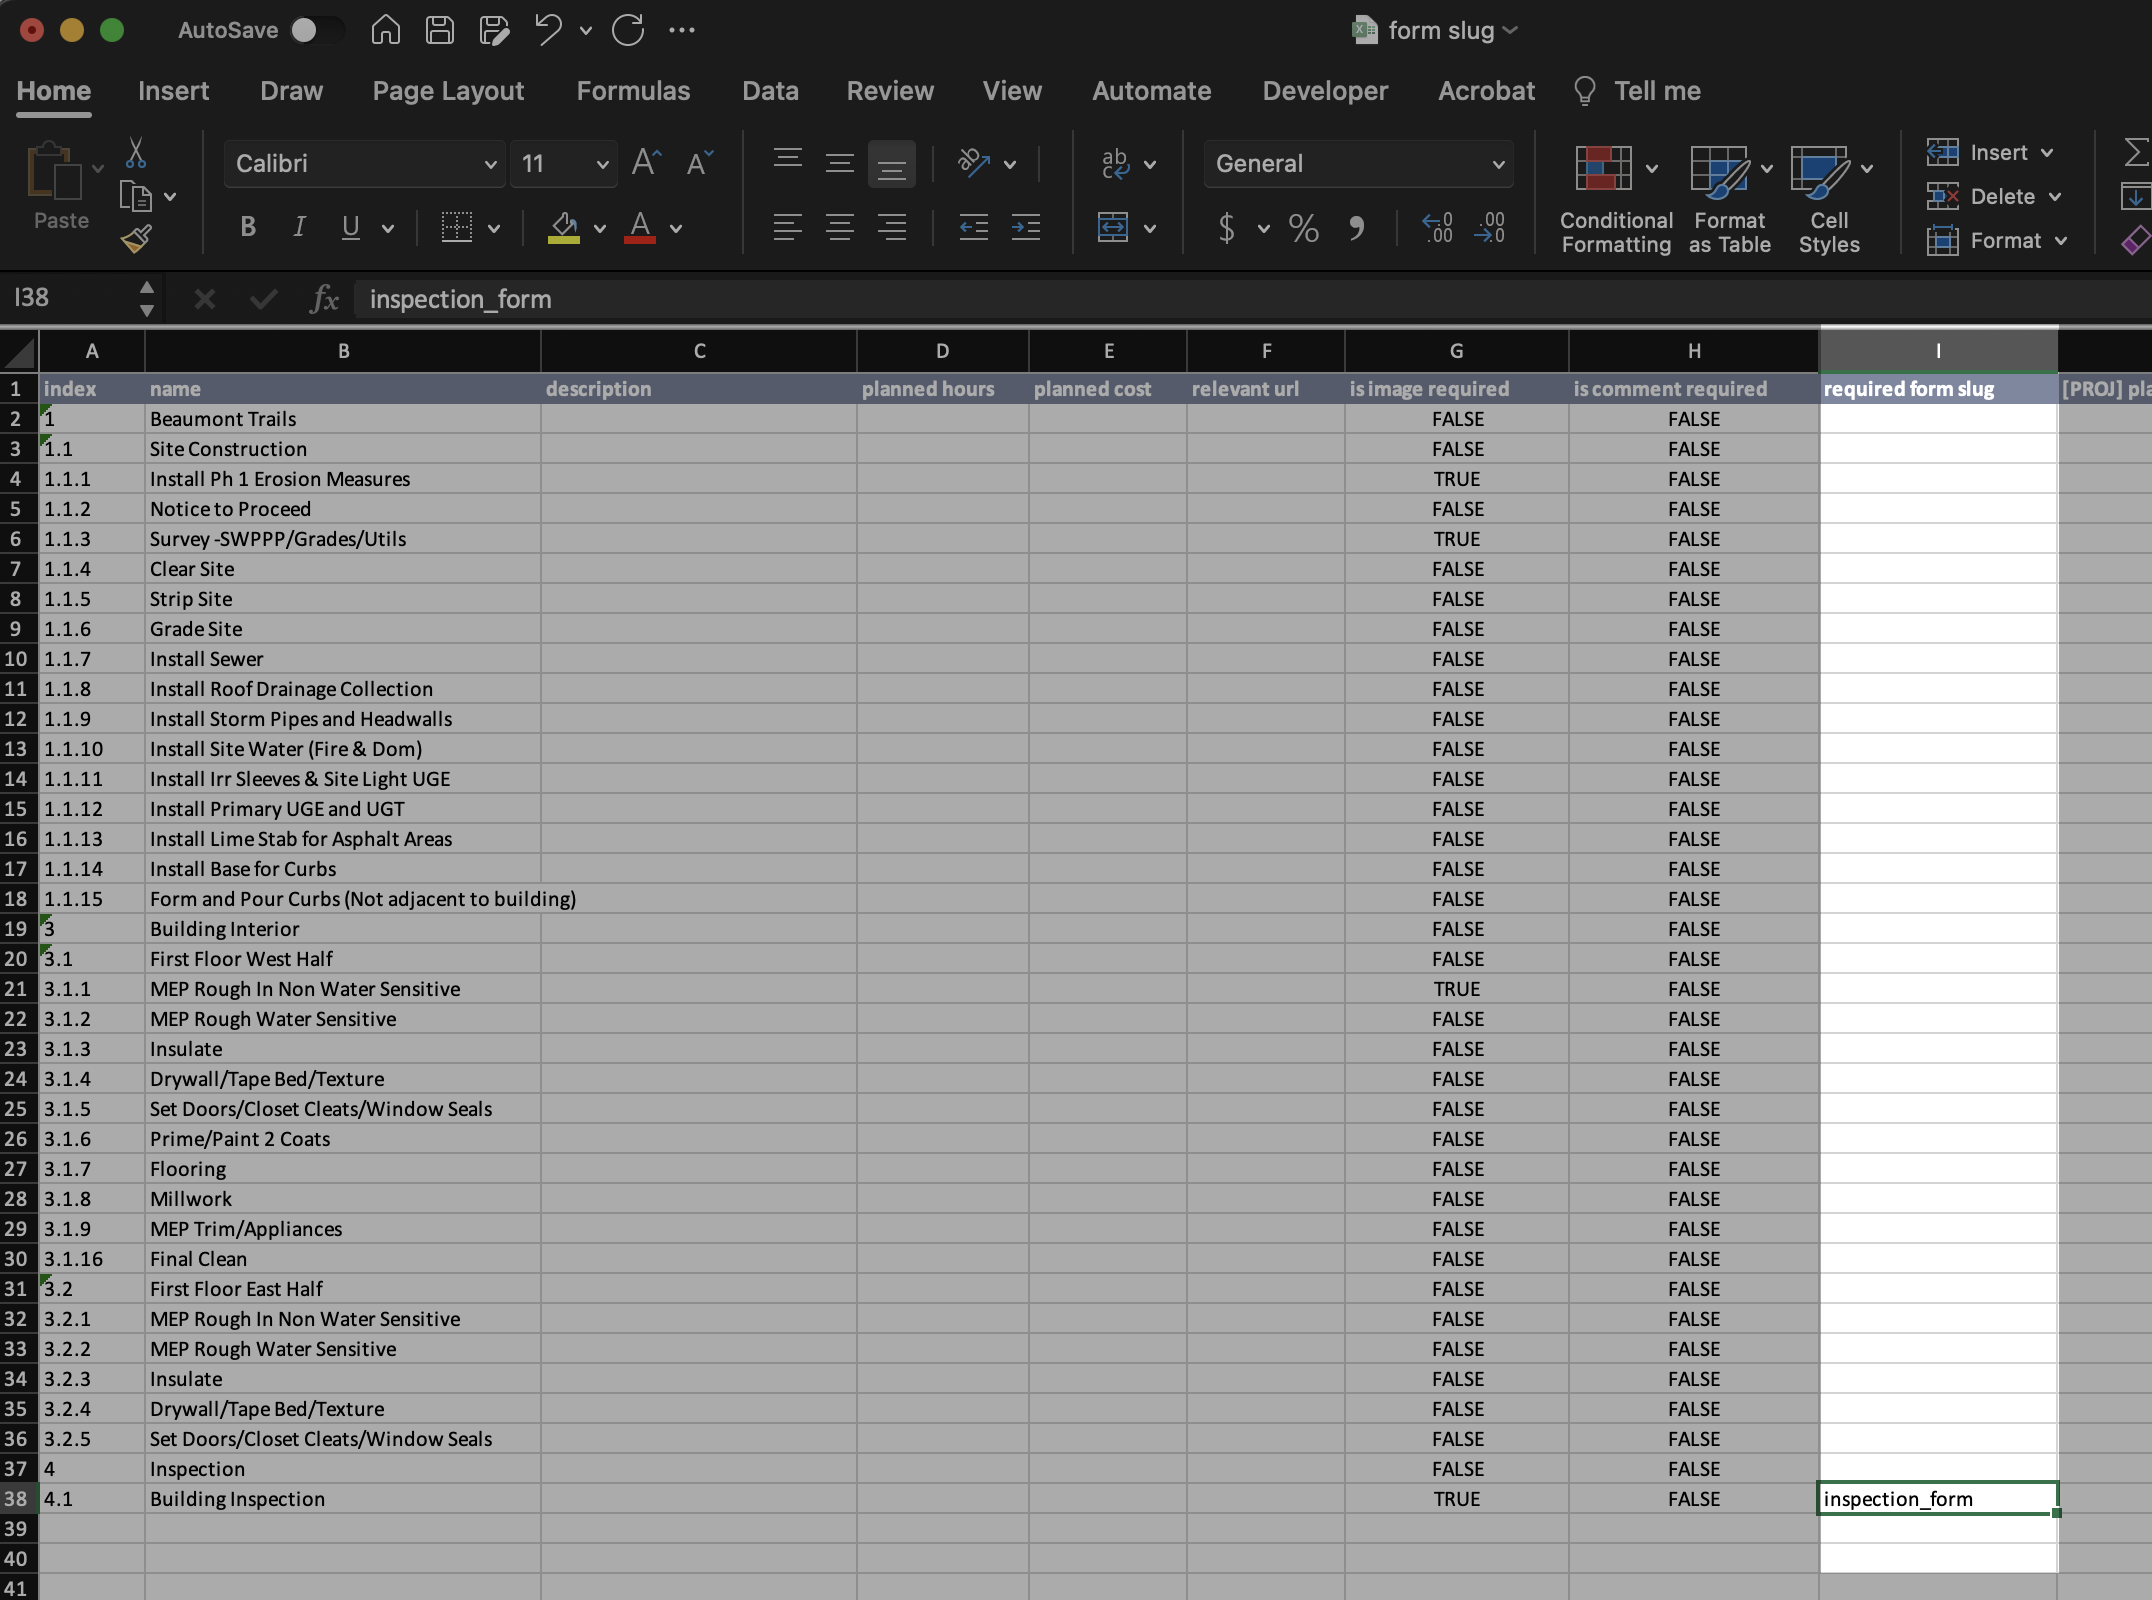Open the General number format dropdown
The height and width of the screenshot is (1600, 2152).
click(1498, 164)
